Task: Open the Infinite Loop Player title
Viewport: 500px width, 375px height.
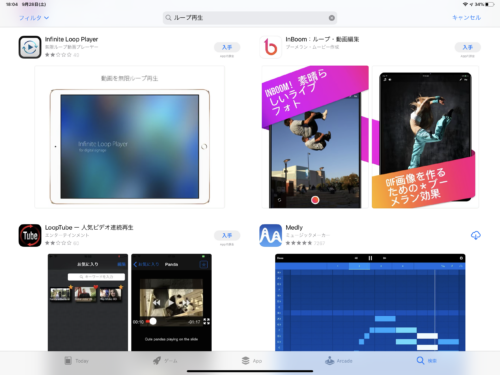Action: (71, 39)
